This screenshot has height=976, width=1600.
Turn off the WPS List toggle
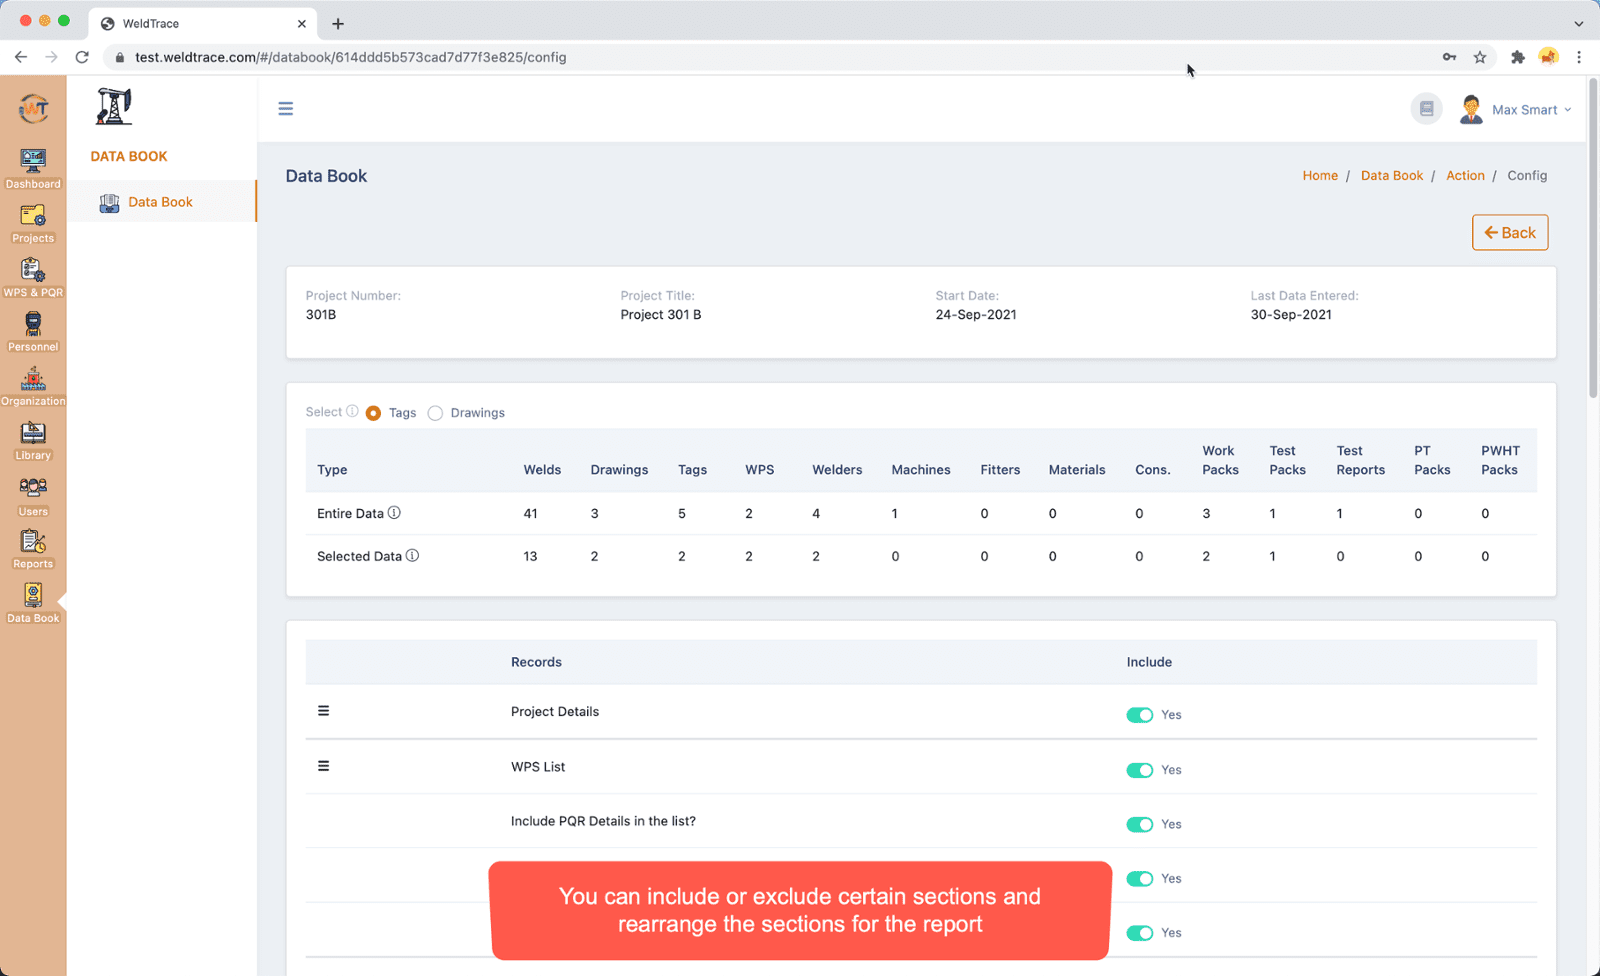coord(1139,770)
